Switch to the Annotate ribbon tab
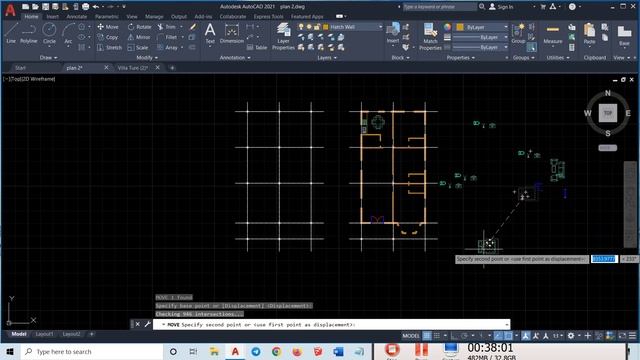 click(x=77, y=17)
